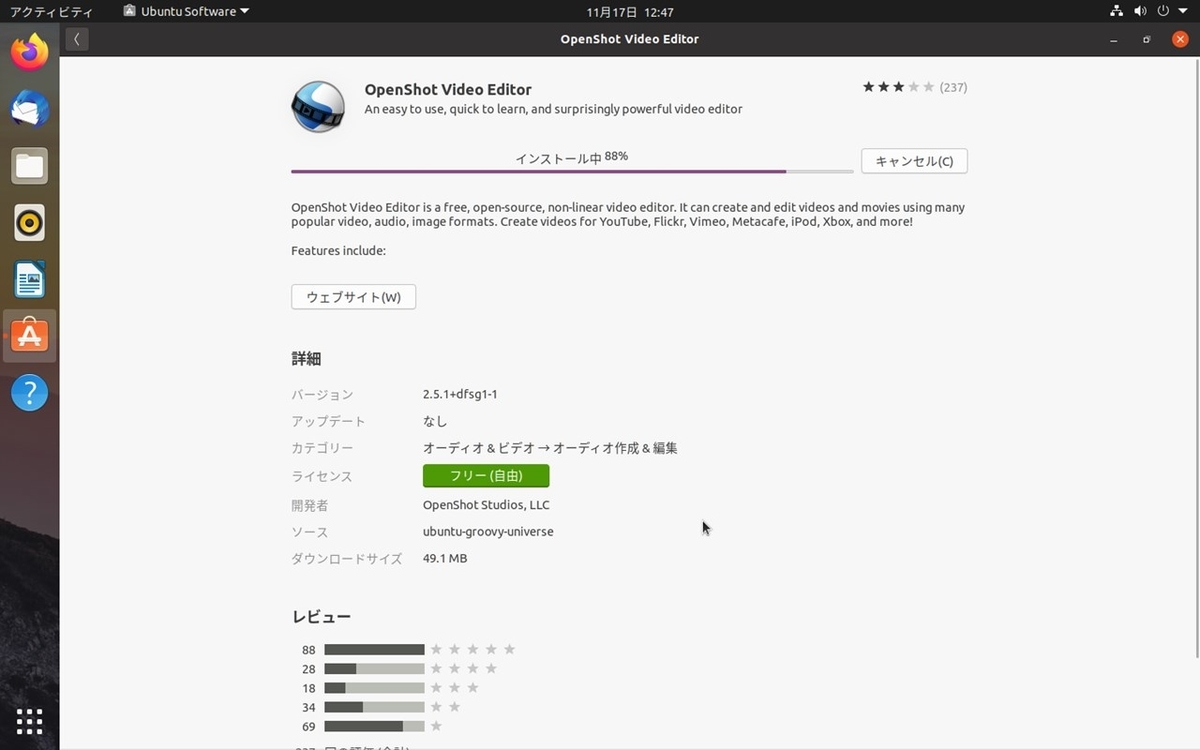Open Firefox from the dock
The height and width of the screenshot is (750, 1200).
pyautogui.click(x=30, y=52)
